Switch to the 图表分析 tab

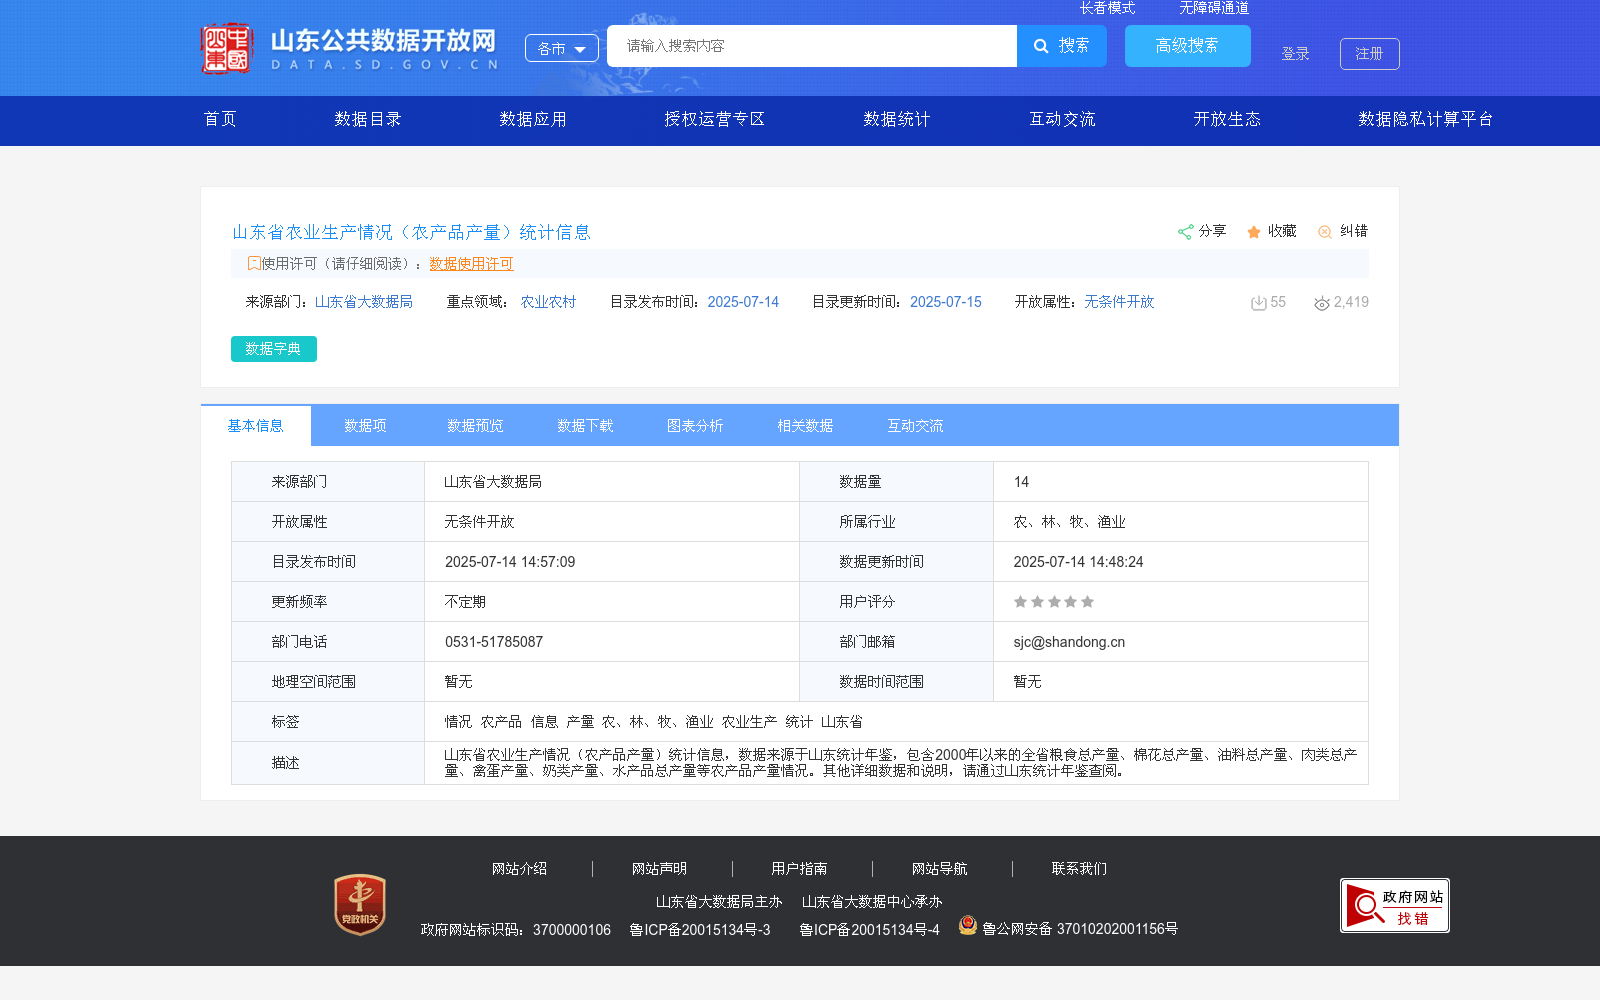695,425
